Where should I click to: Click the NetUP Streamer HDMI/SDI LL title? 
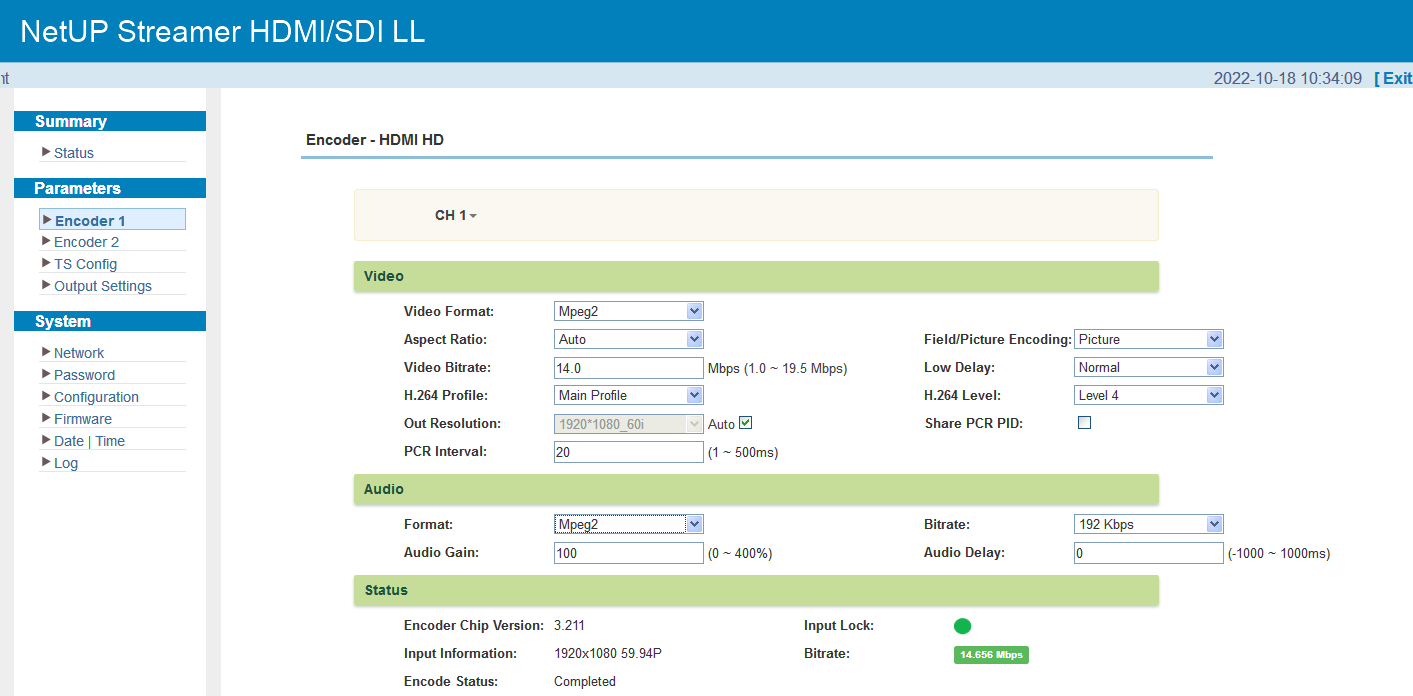point(223,31)
